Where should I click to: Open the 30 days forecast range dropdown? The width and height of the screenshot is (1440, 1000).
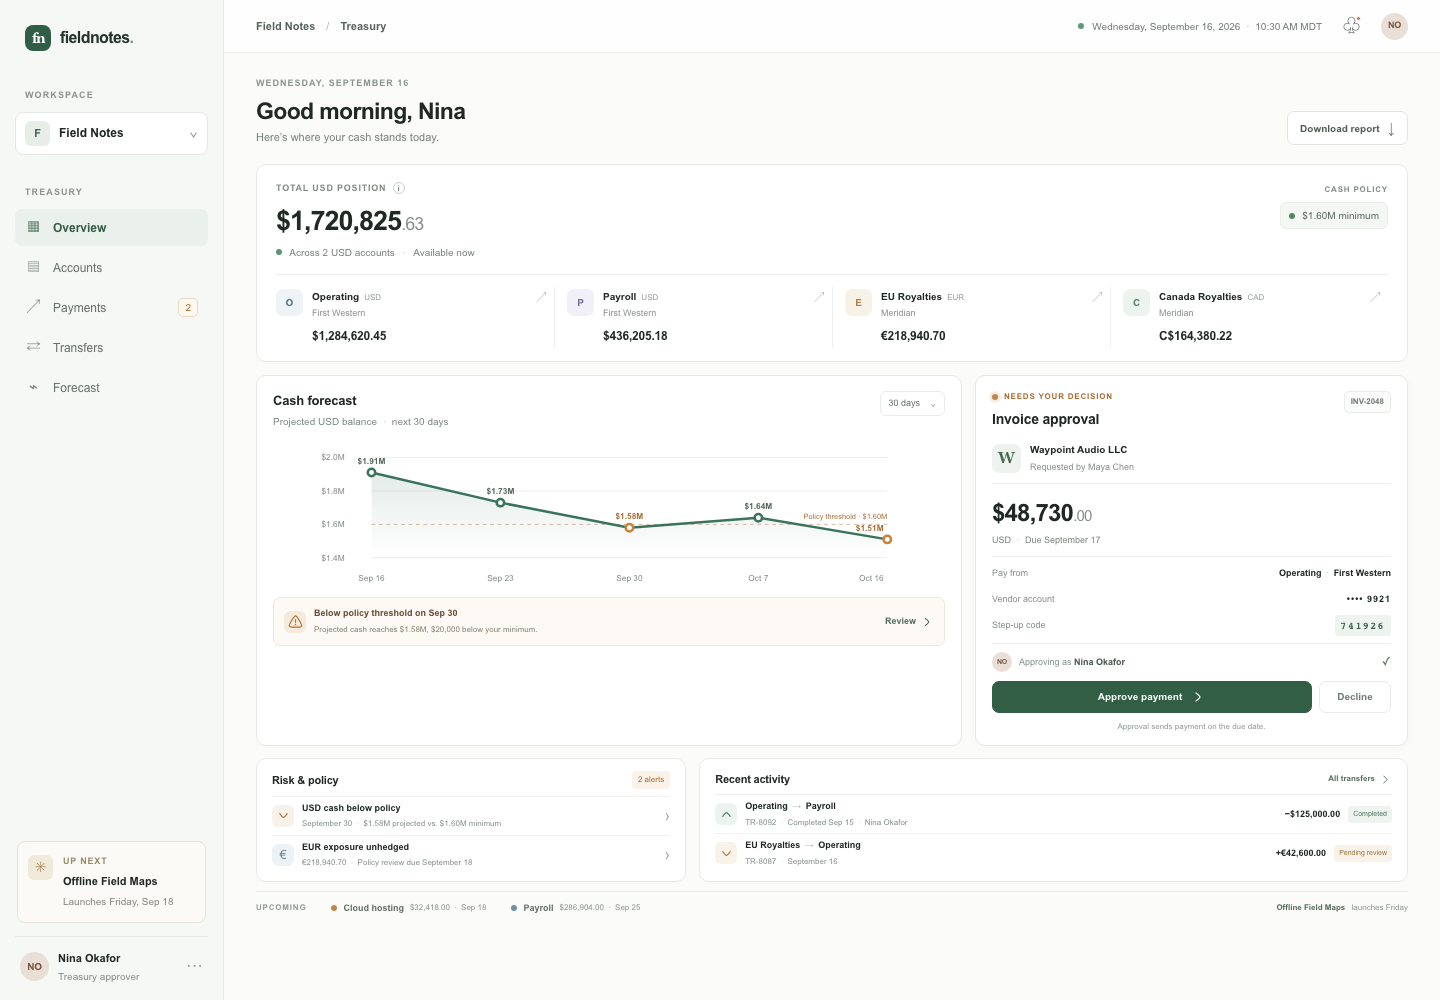[x=912, y=403]
